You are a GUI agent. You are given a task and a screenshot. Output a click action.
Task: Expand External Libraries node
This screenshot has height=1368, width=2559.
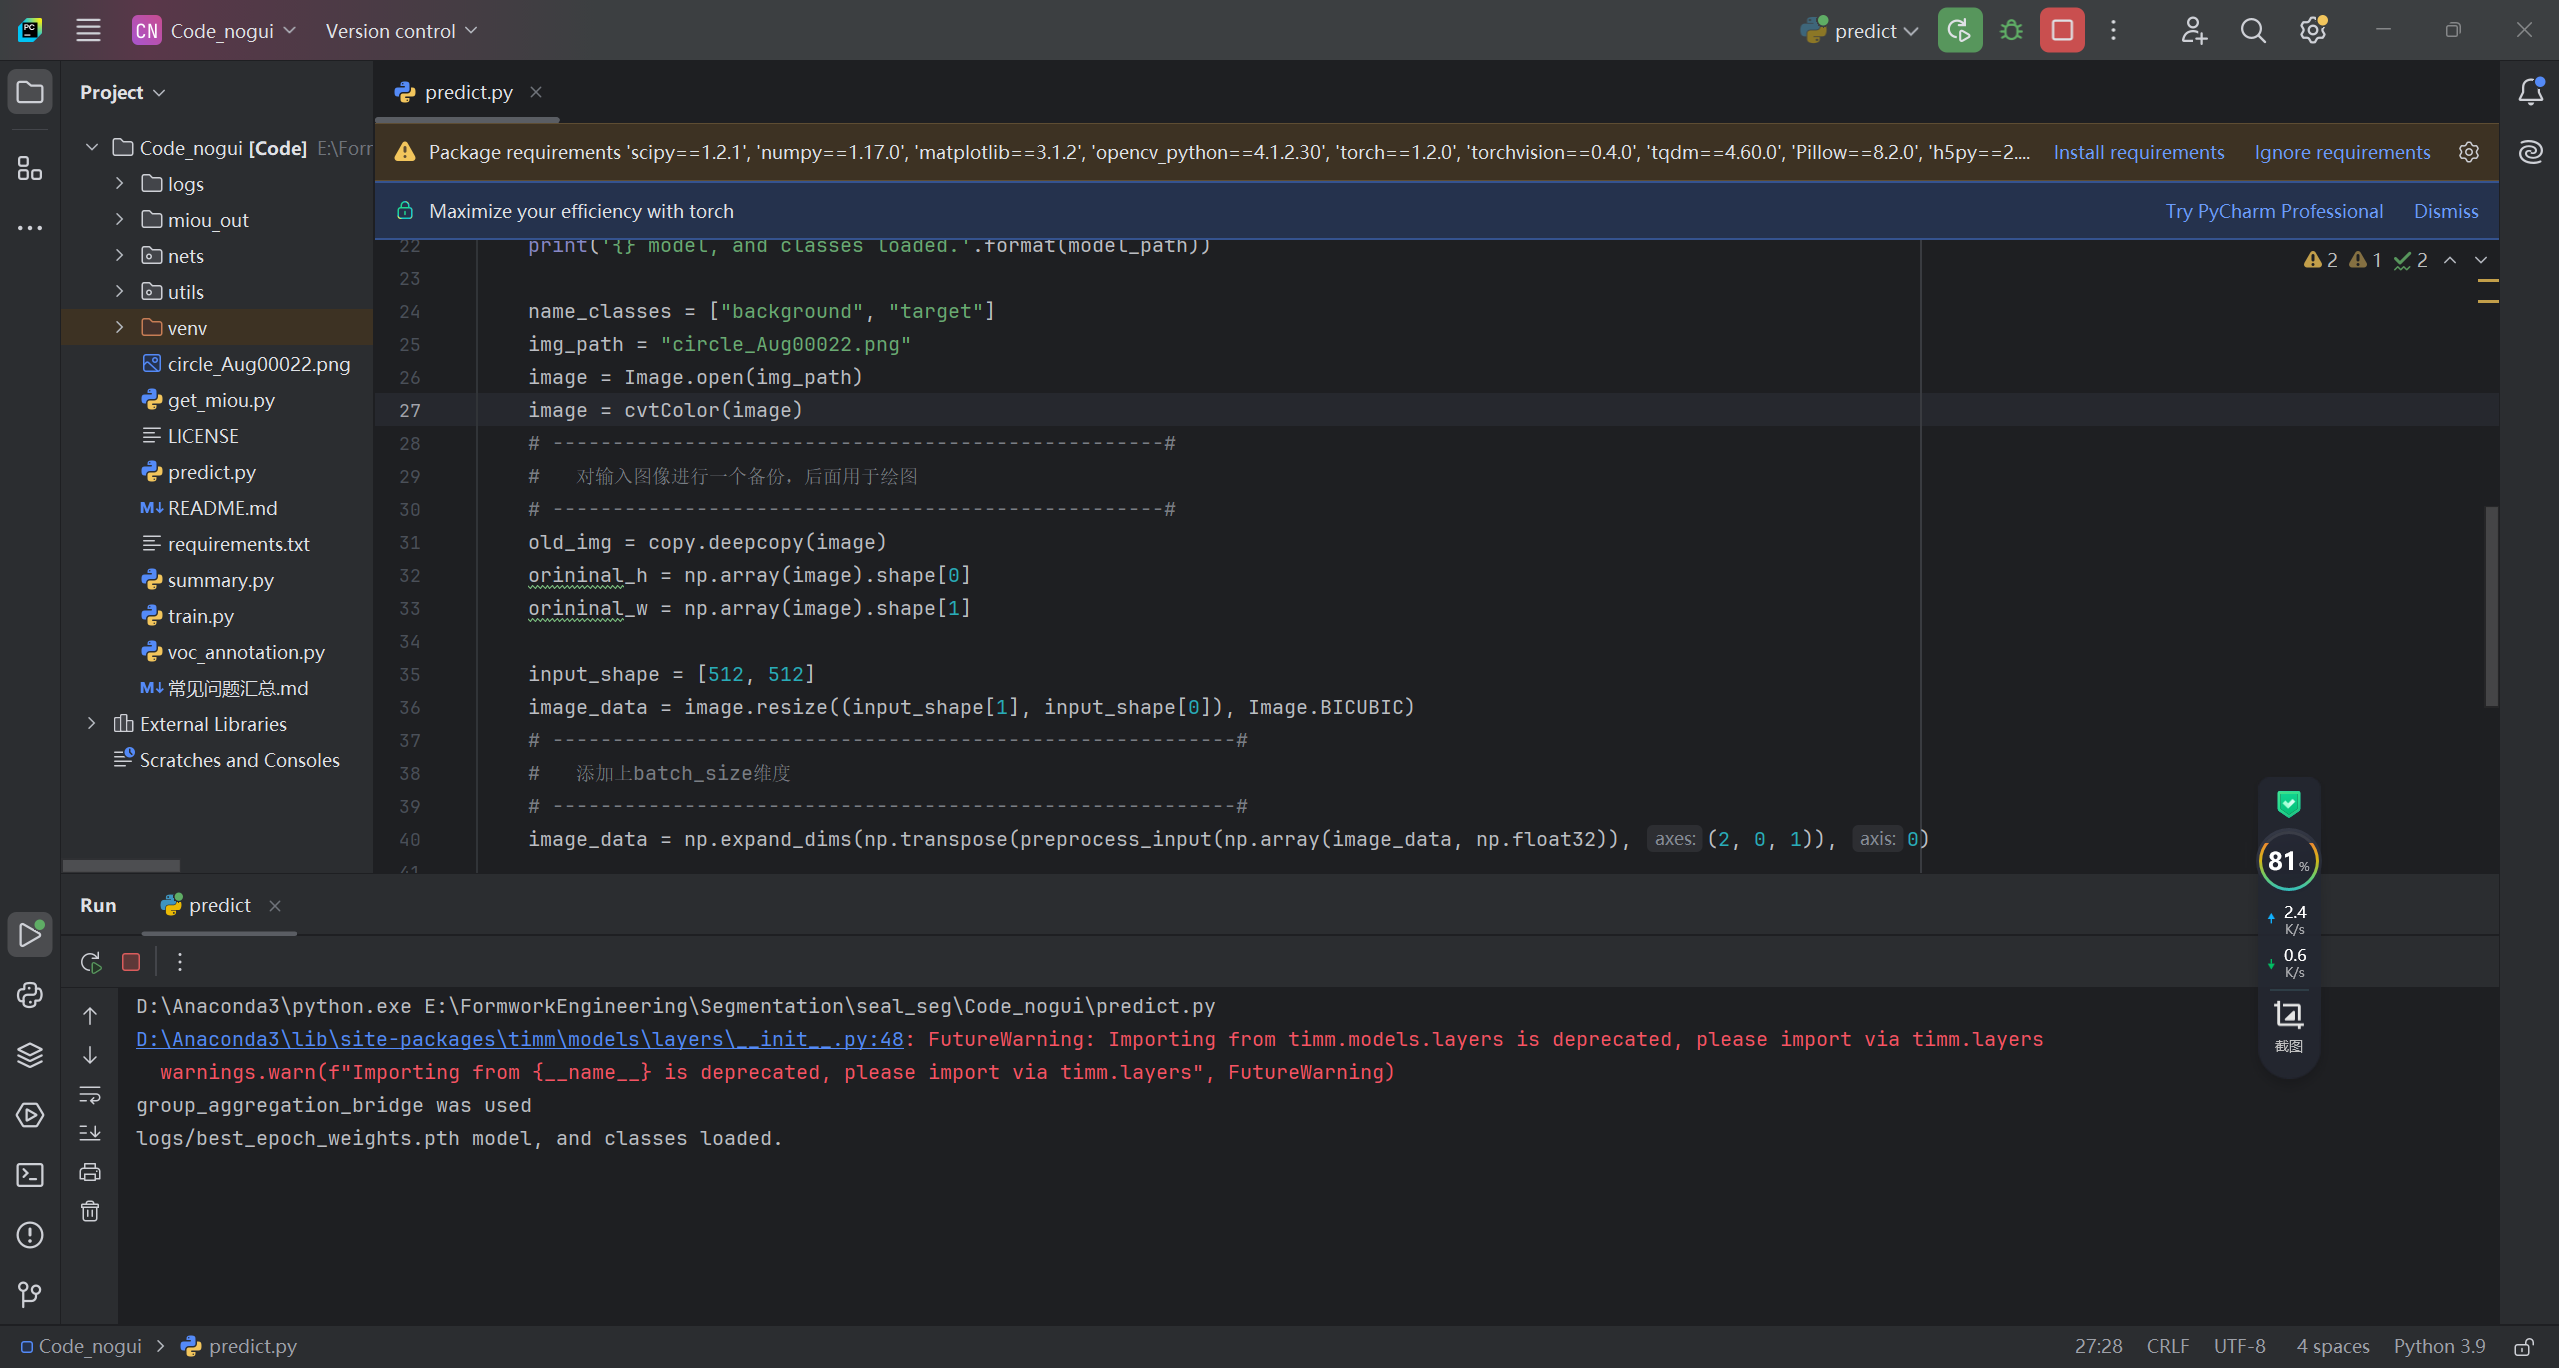(92, 724)
